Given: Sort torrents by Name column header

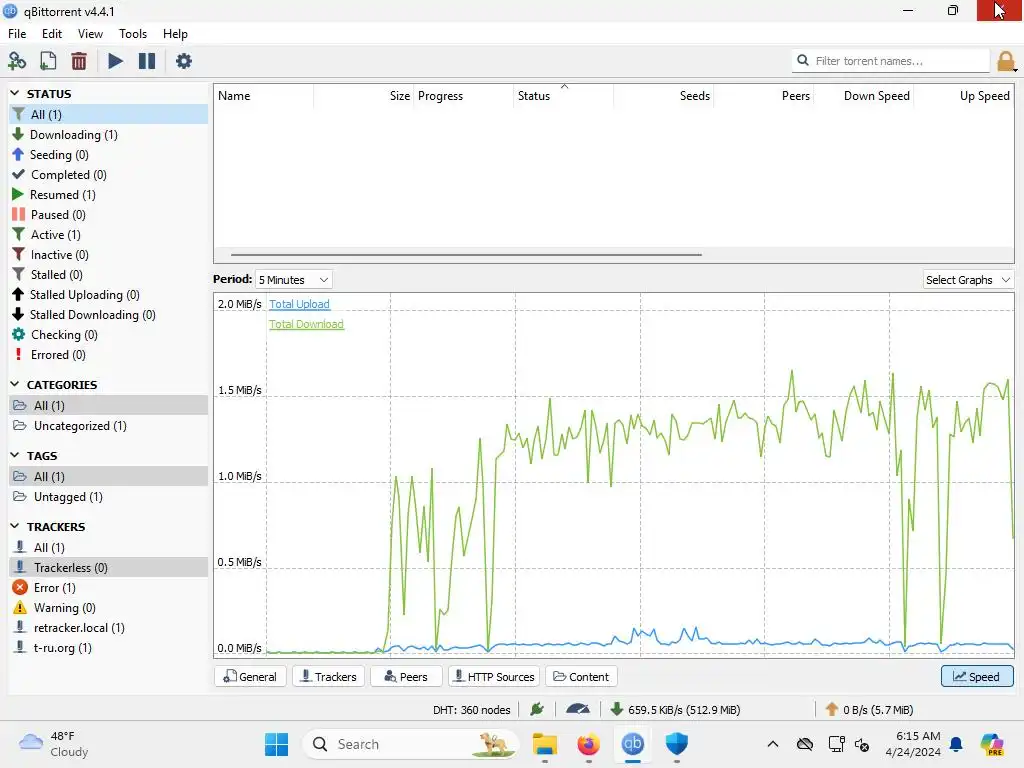Looking at the screenshot, I should 264,96.
